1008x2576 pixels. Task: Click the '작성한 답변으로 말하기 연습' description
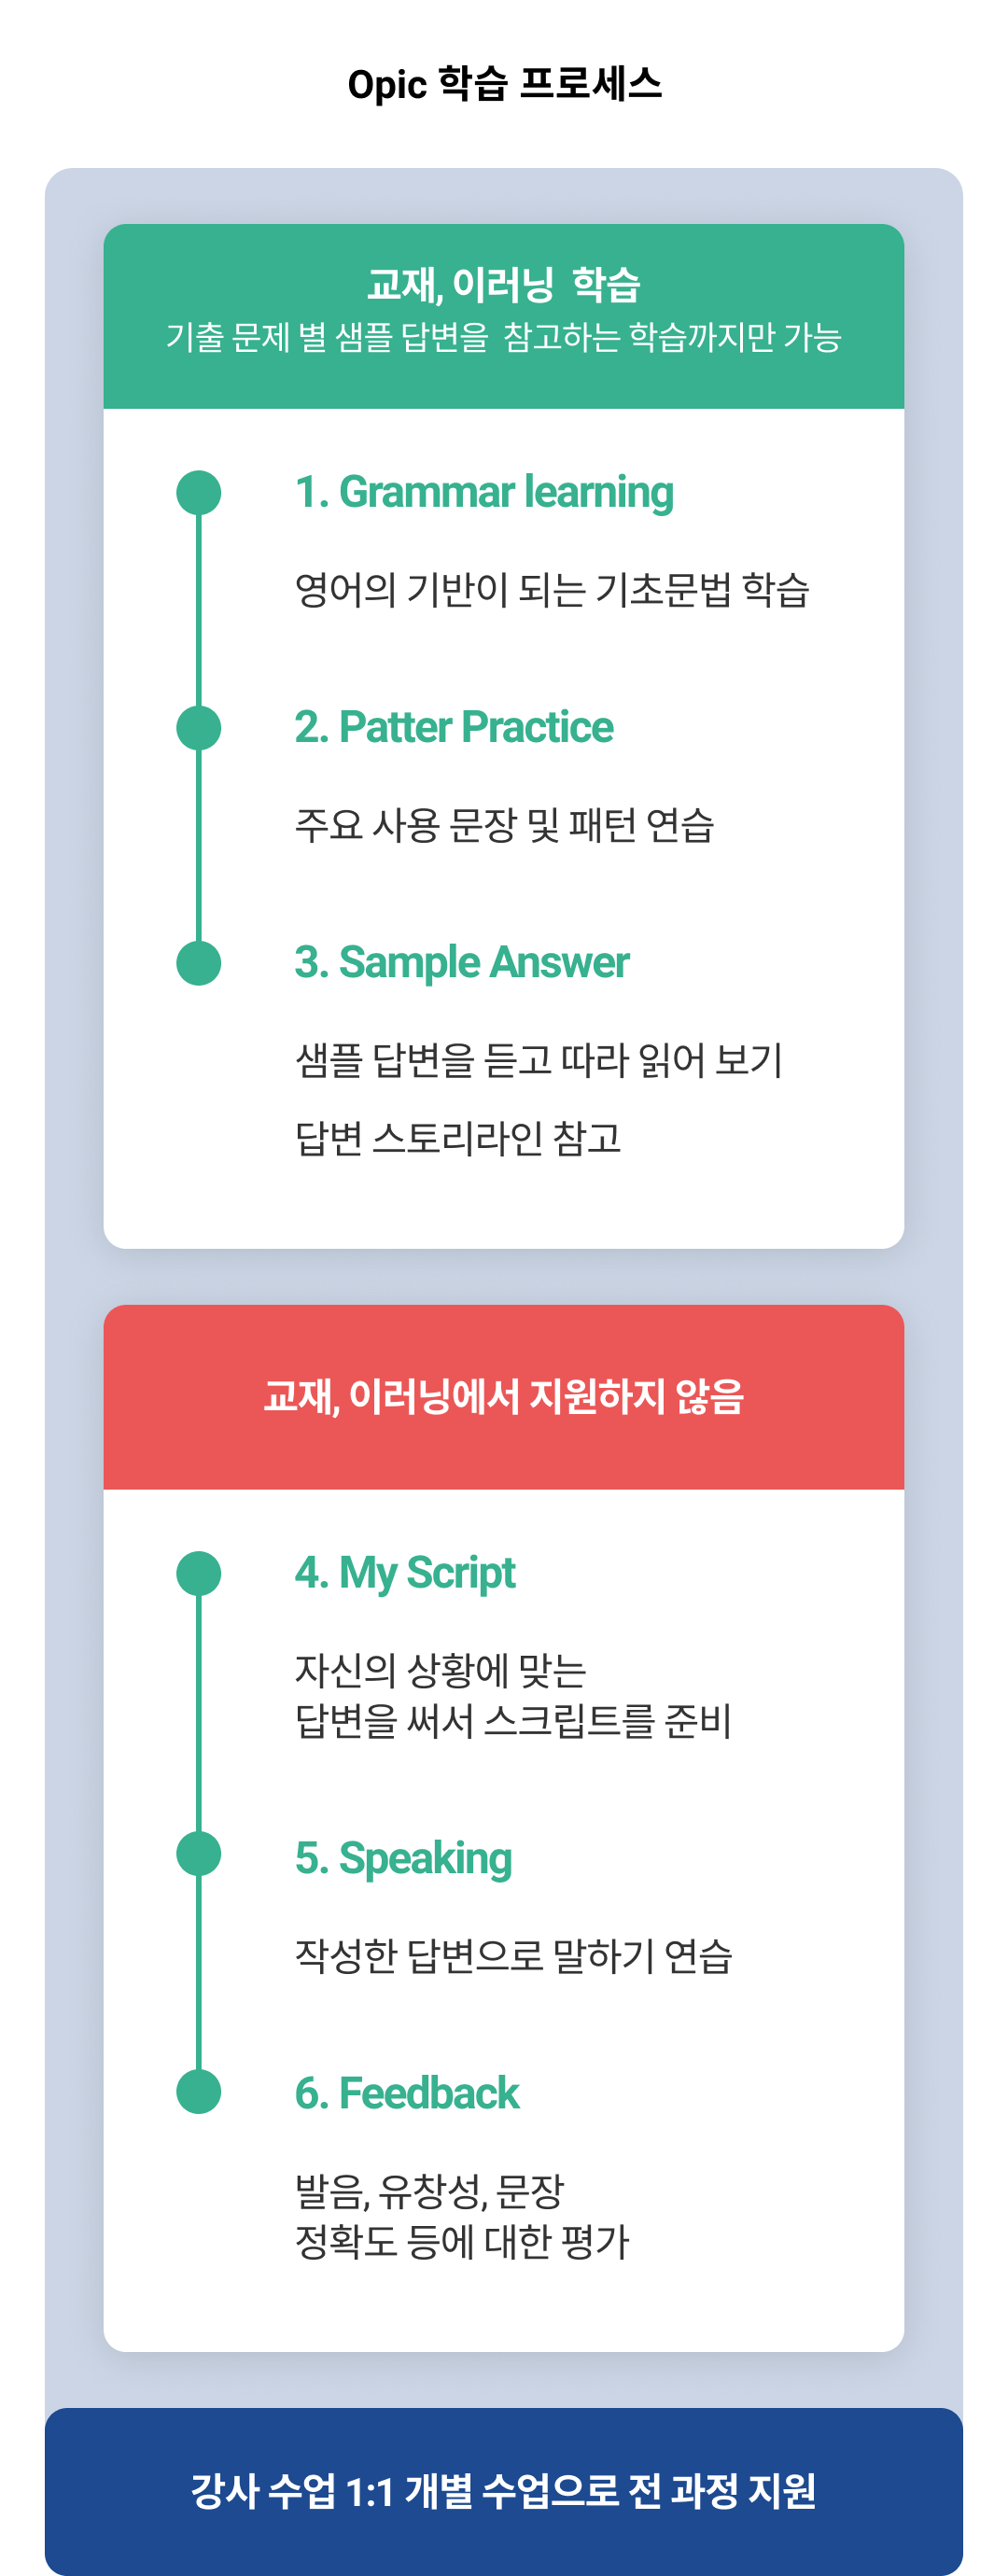pos(514,1956)
